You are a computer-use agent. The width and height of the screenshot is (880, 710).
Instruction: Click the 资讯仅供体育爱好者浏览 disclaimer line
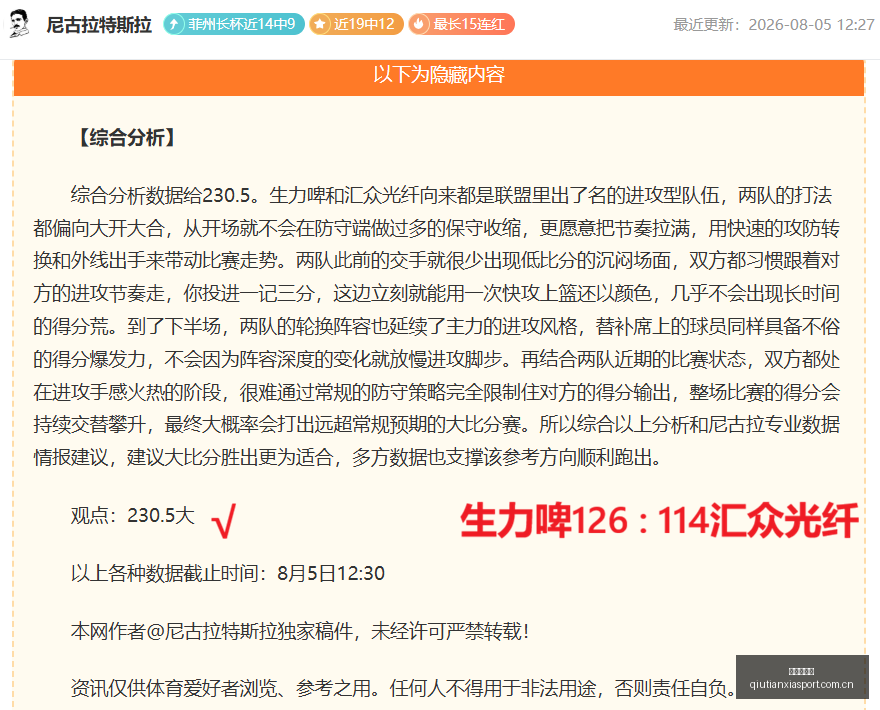[x=403, y=688]
